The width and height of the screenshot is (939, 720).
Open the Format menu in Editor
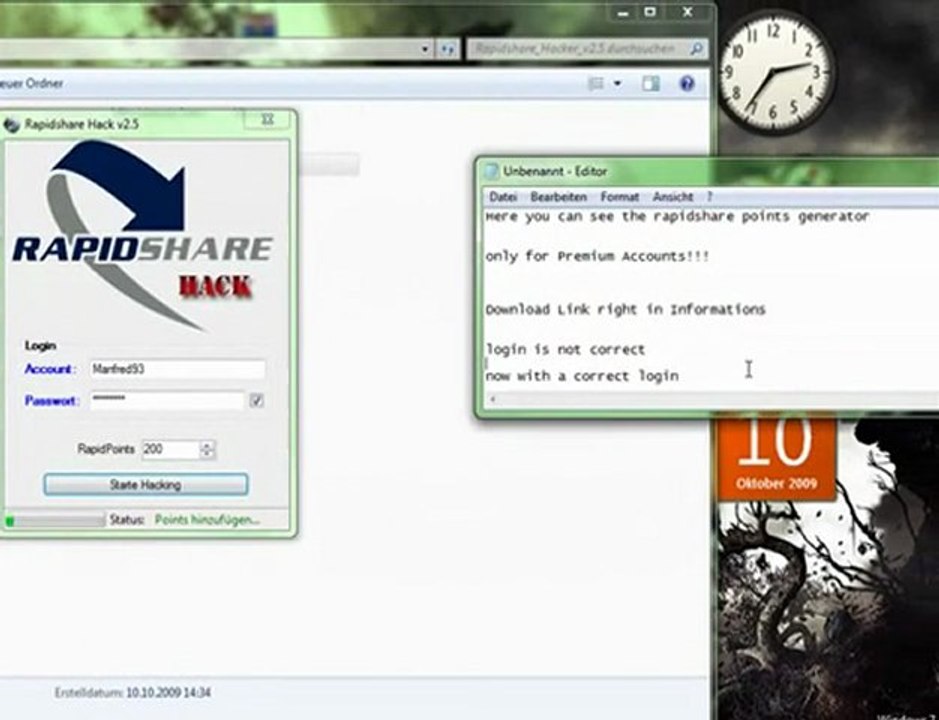[x=619, y=196]
